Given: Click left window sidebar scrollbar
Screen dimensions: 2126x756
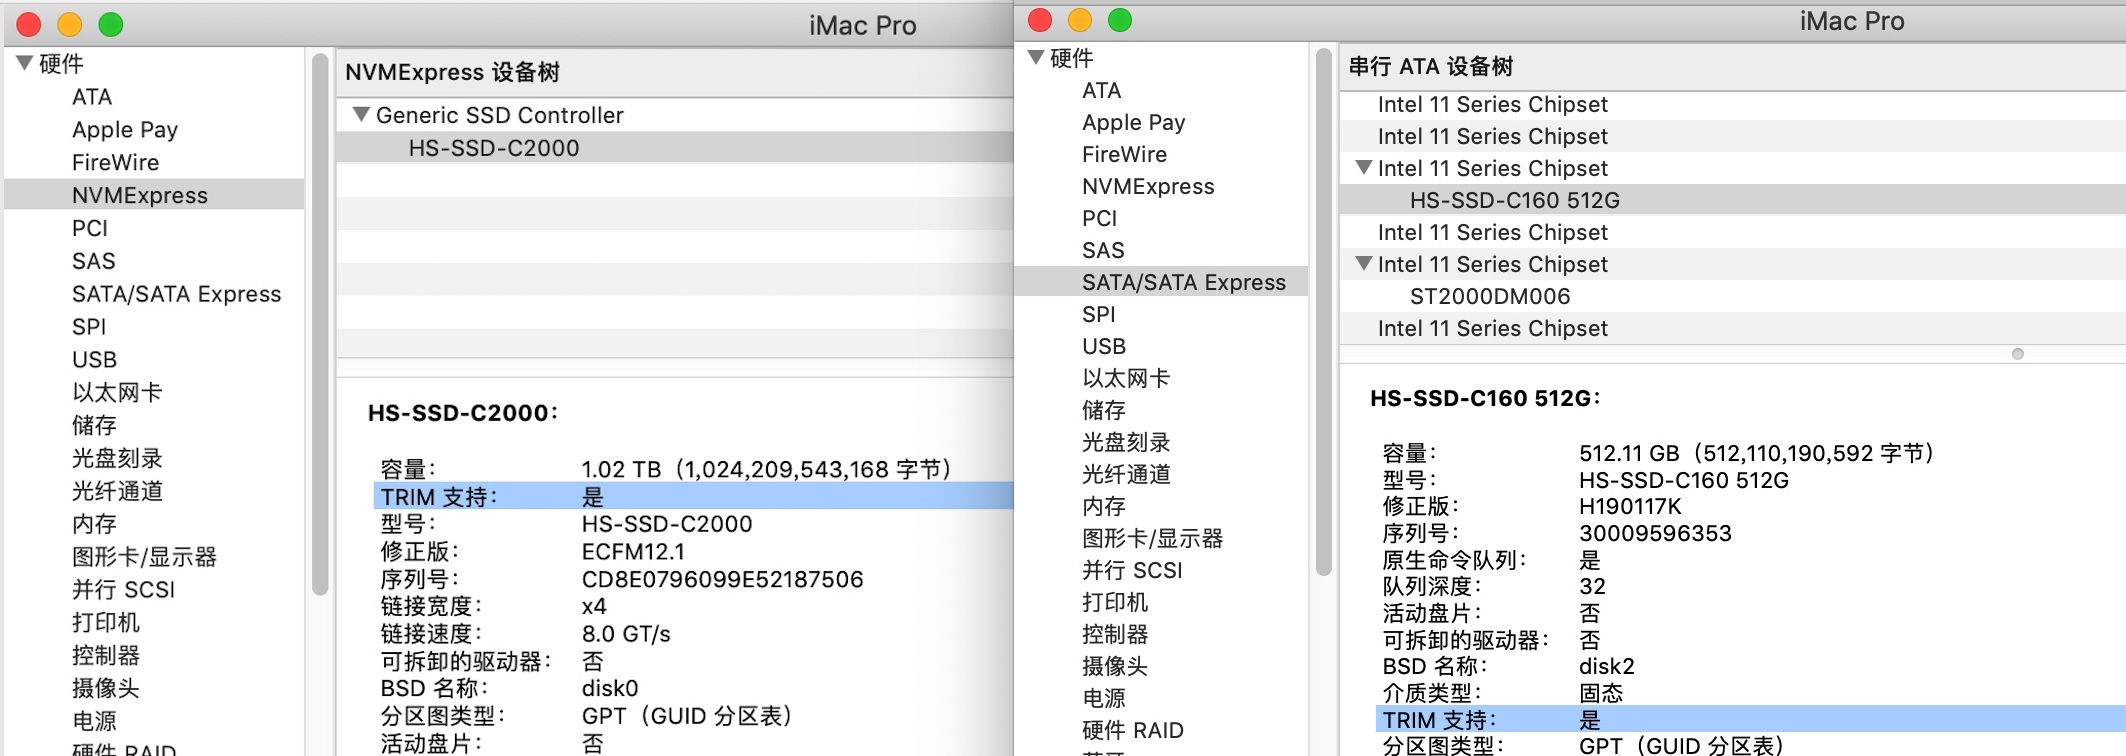Looking at the screenshot, I should tap(320, 325).
